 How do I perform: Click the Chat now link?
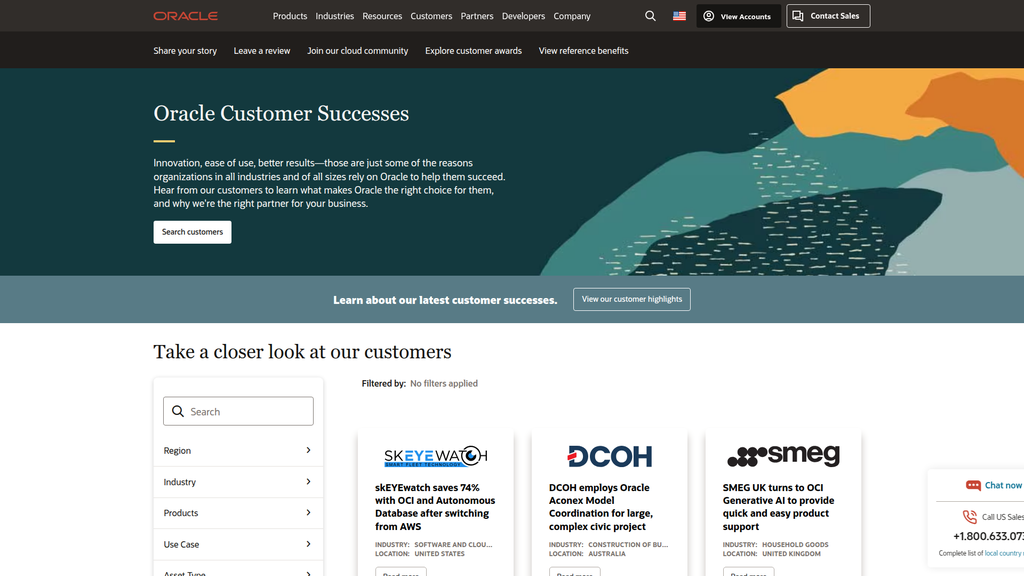click(1003, 485)
